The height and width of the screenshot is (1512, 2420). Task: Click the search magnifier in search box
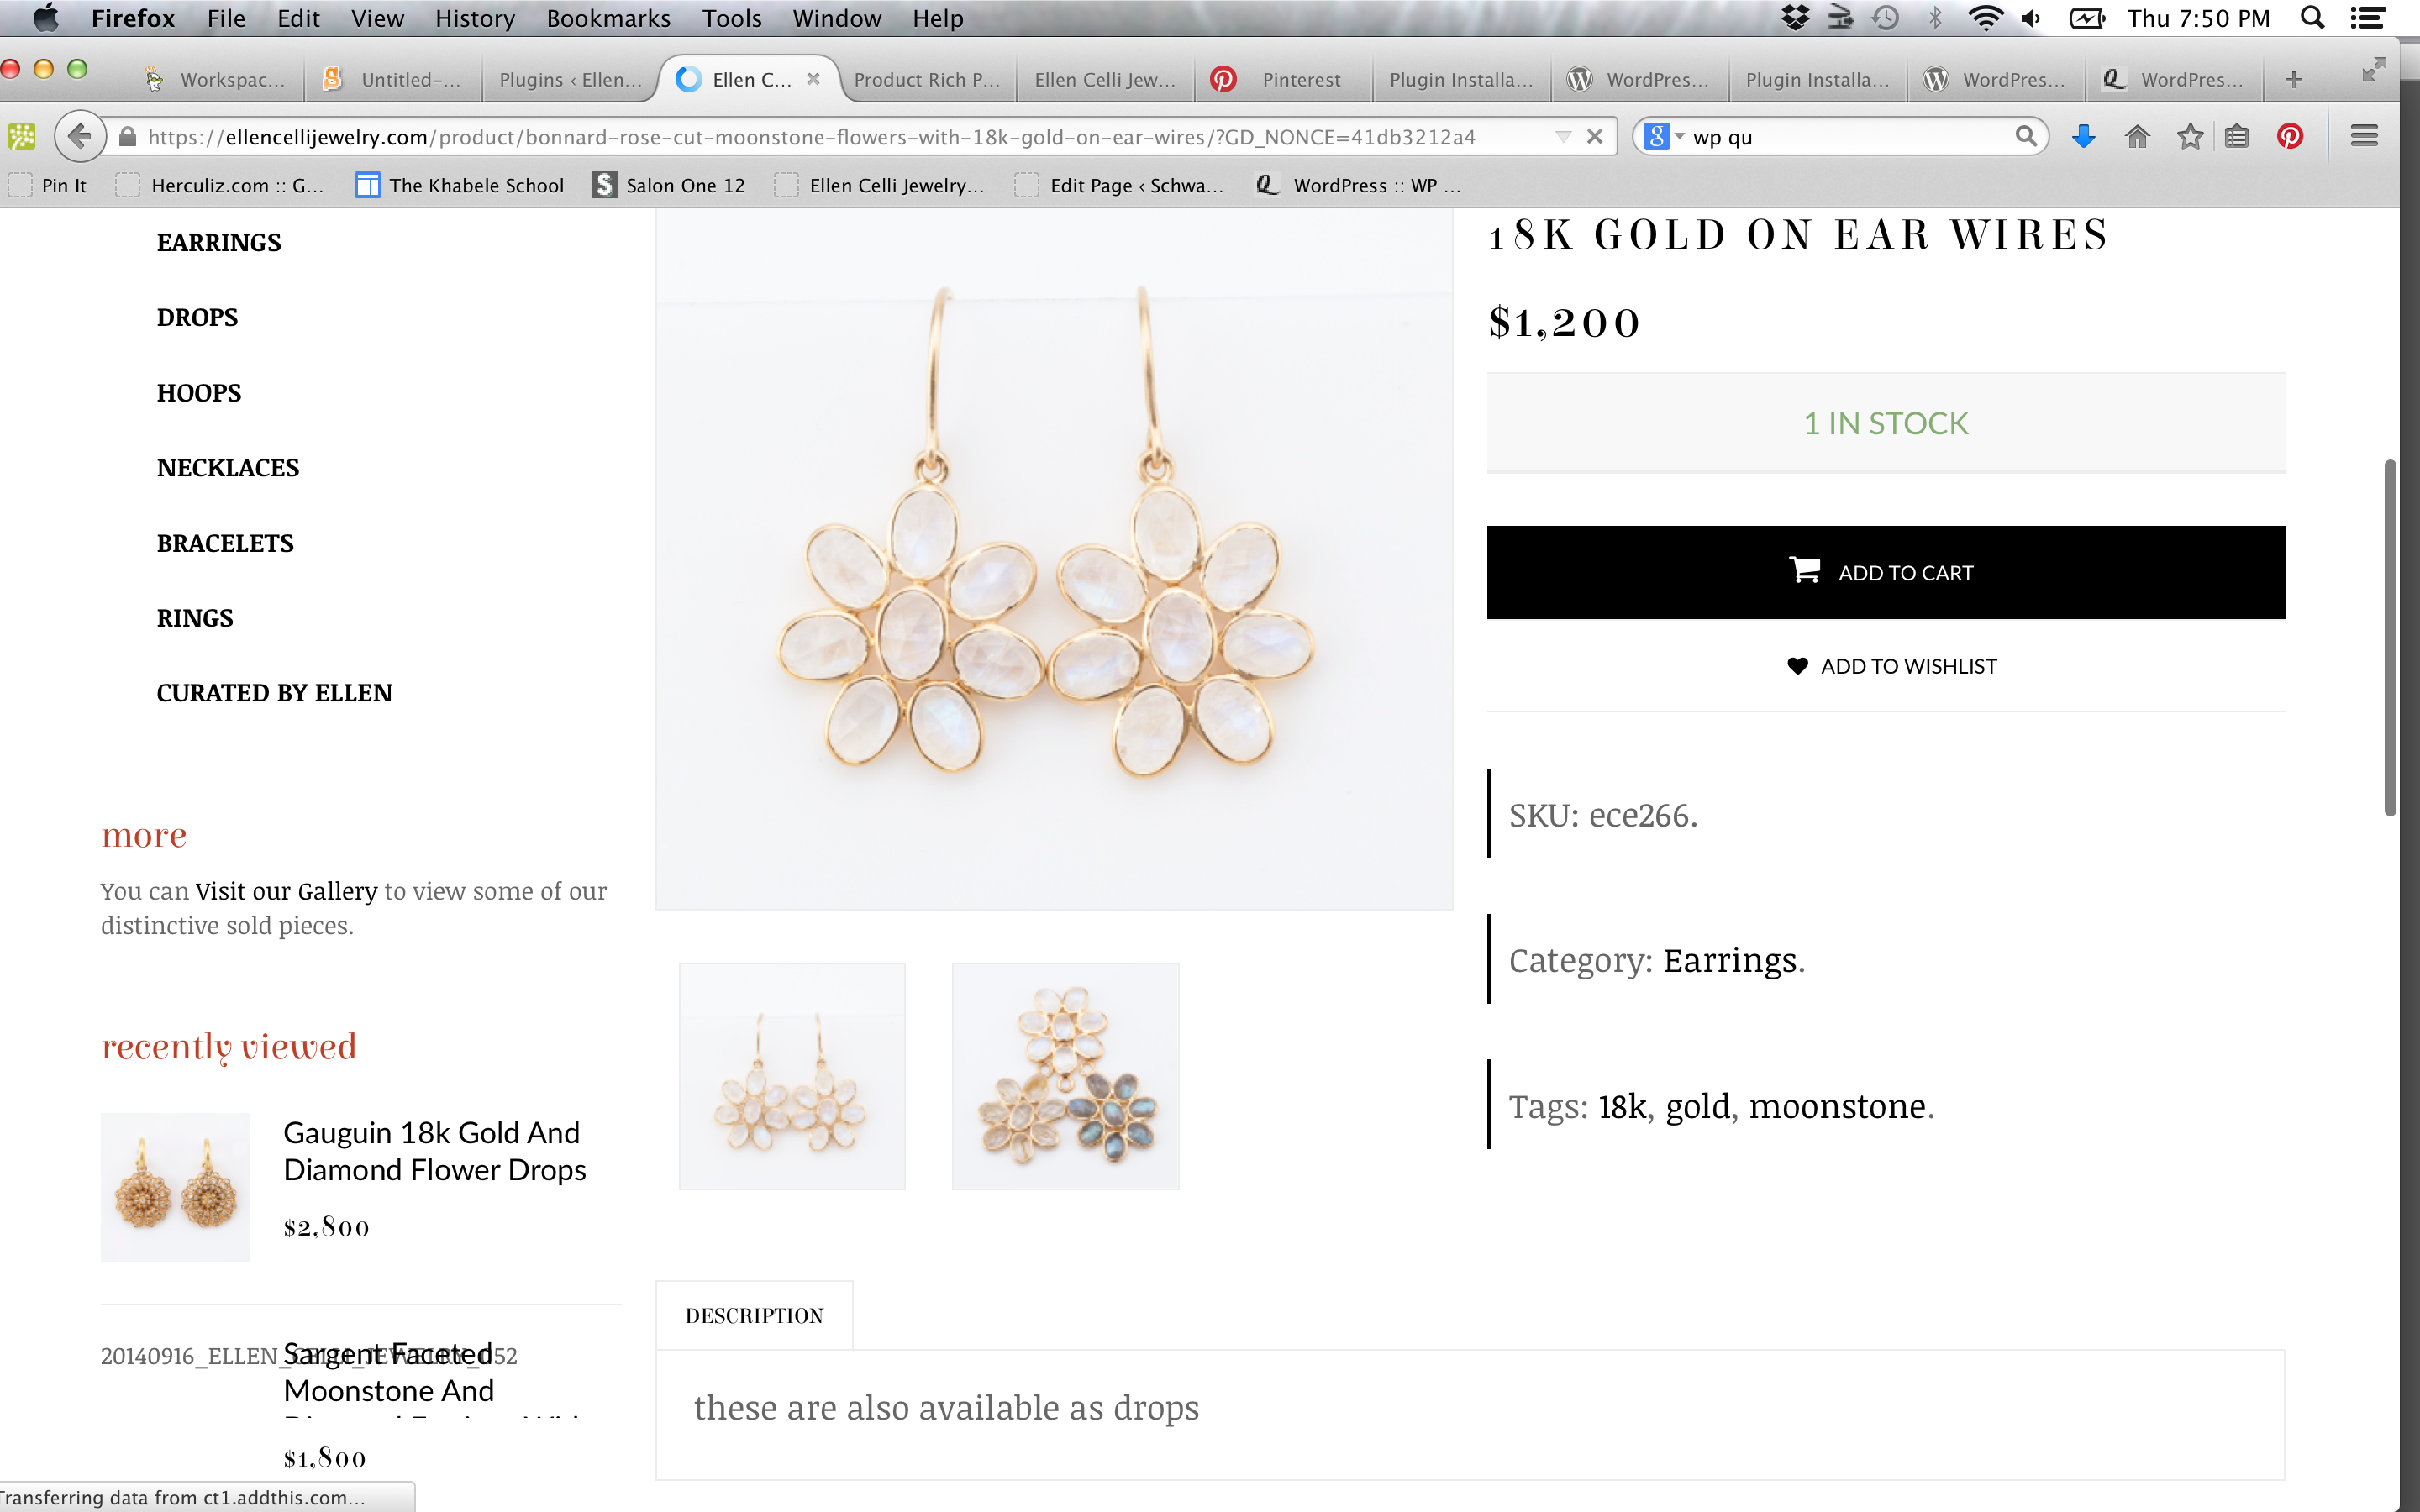(x=2025, y=136)
